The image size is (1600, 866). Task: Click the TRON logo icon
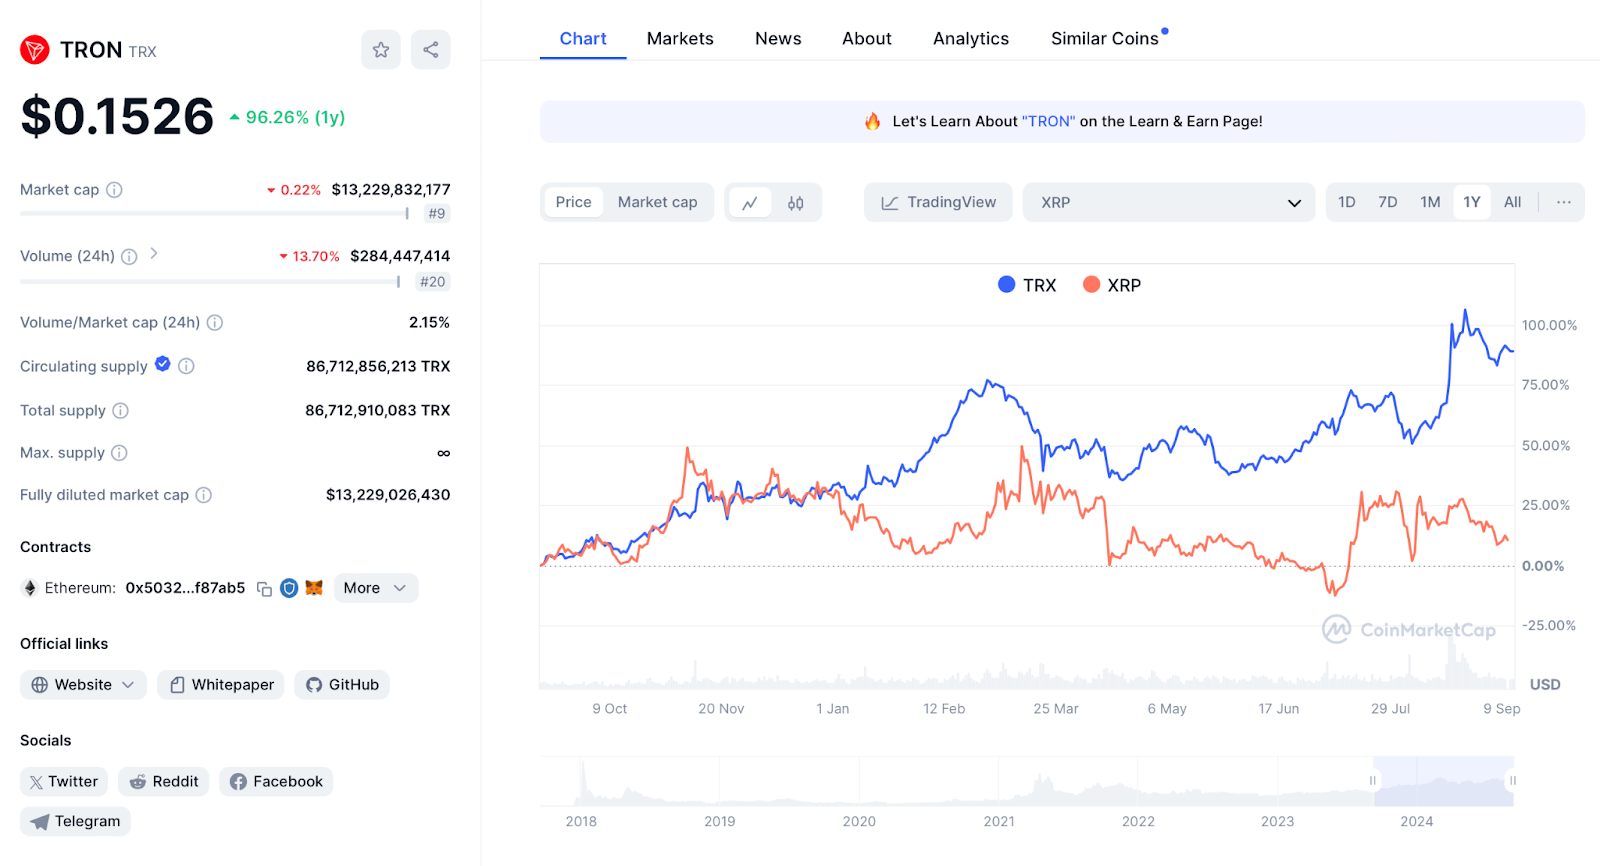35,50
